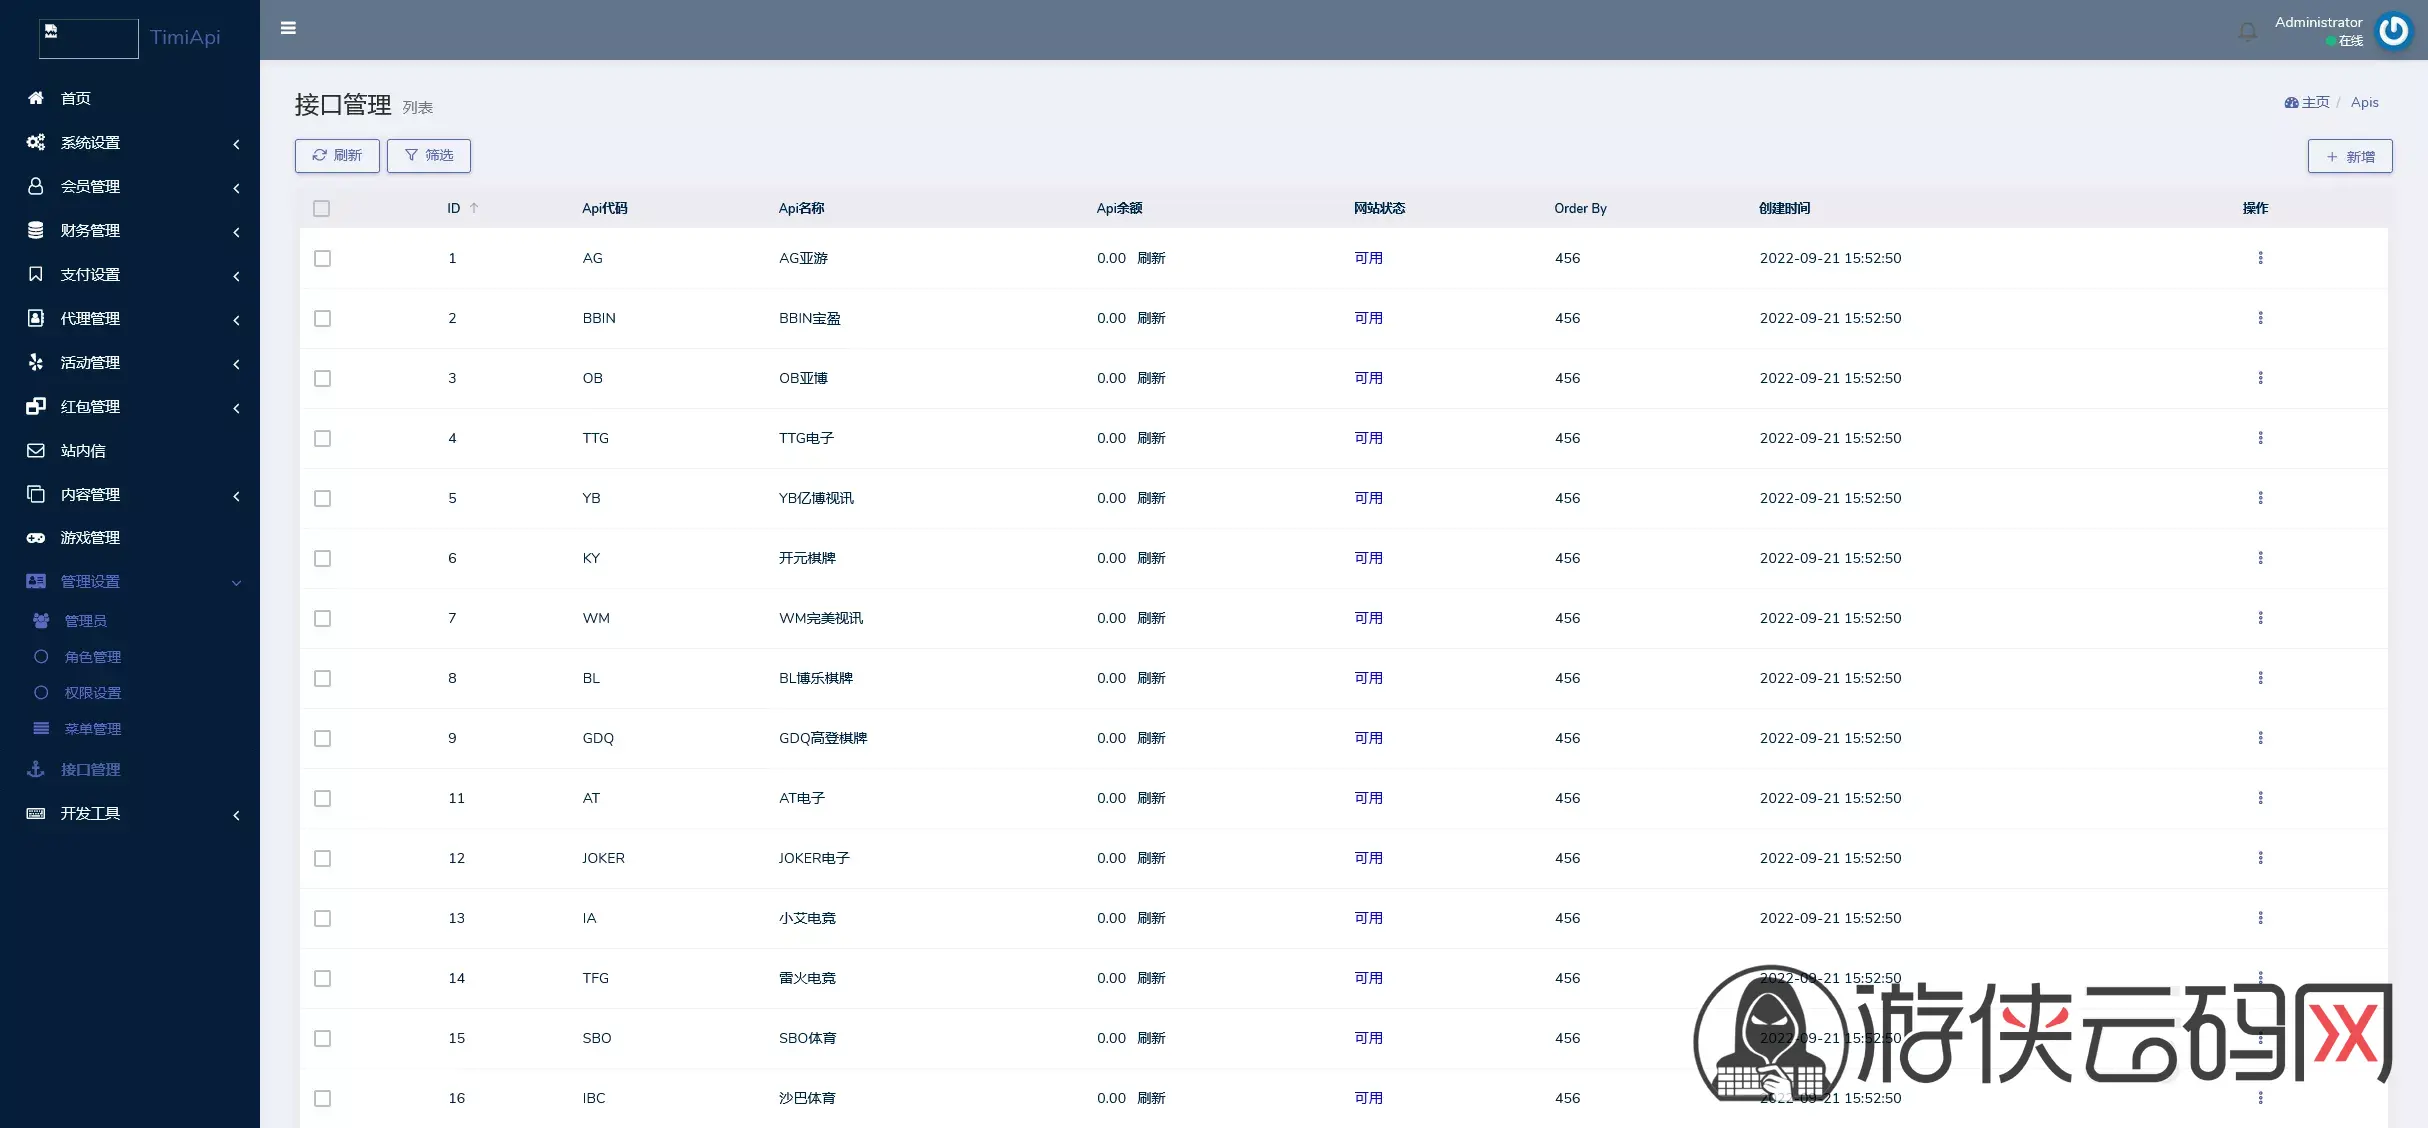
Task: Tick the checkbox for BBIN row
Action: [322, 318]
